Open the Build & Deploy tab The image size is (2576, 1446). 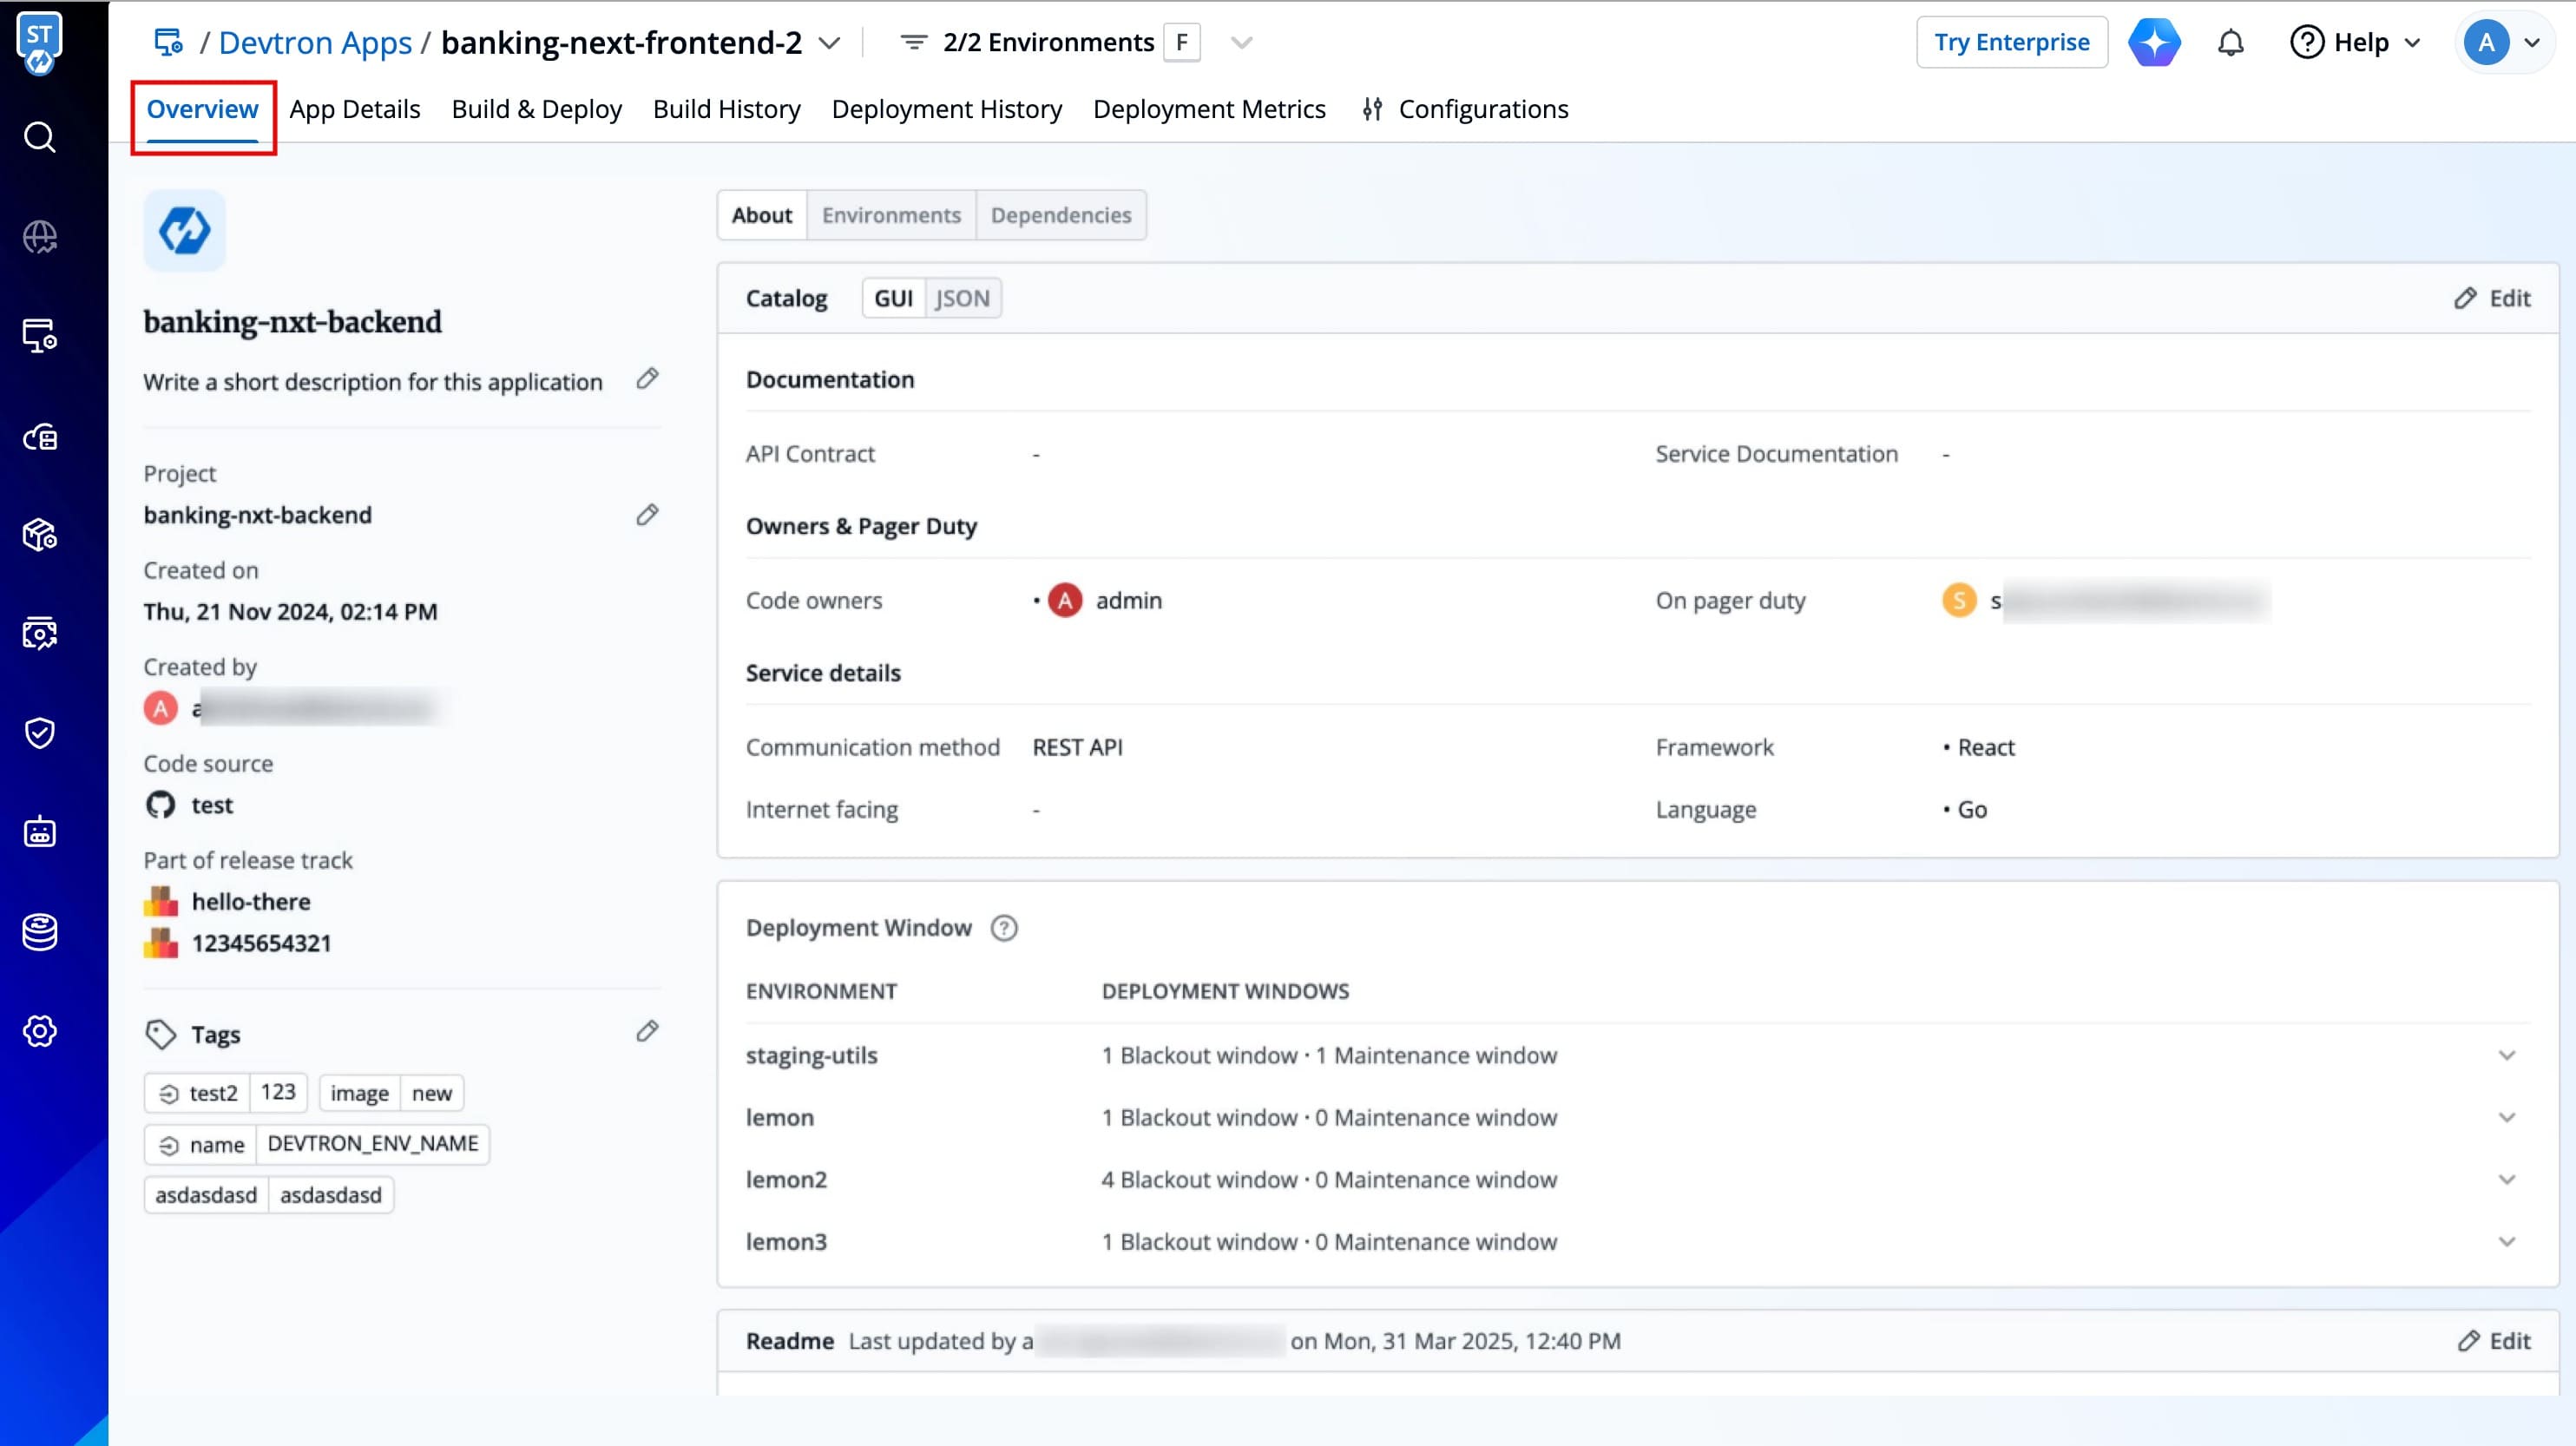(x=536, y=109)
